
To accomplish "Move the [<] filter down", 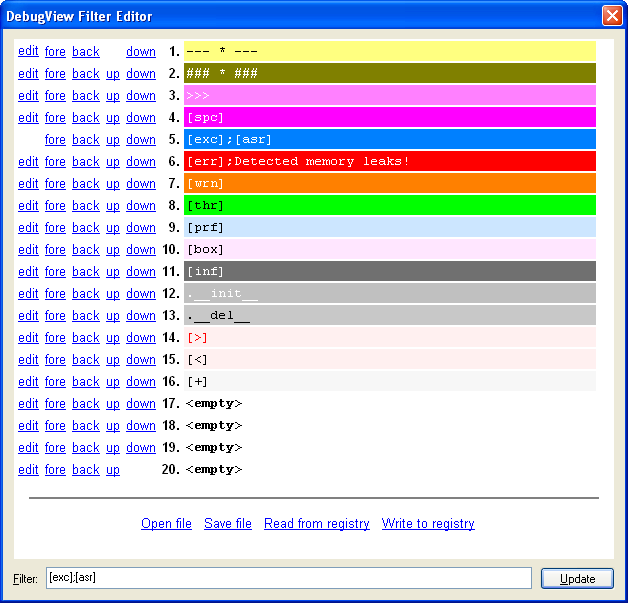I will tap(141, 360).
